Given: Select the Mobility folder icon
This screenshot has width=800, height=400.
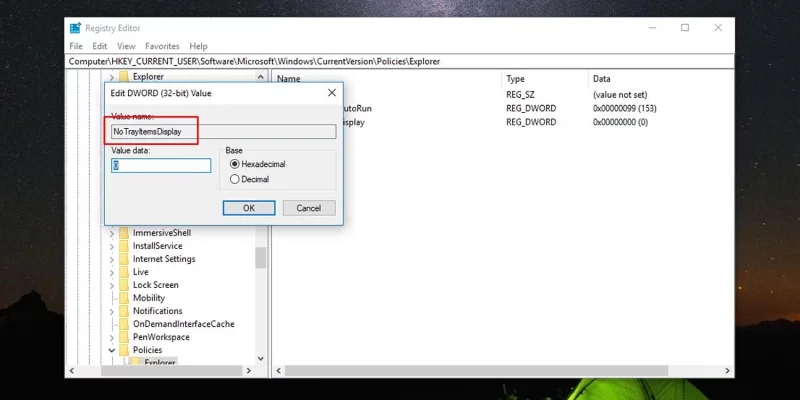Looking at the screenshot, I should (x=124, y=298).
